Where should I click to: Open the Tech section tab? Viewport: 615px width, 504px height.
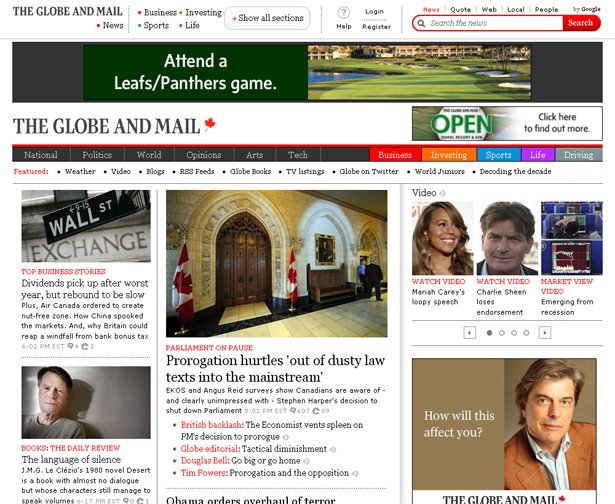coord(298,155)
